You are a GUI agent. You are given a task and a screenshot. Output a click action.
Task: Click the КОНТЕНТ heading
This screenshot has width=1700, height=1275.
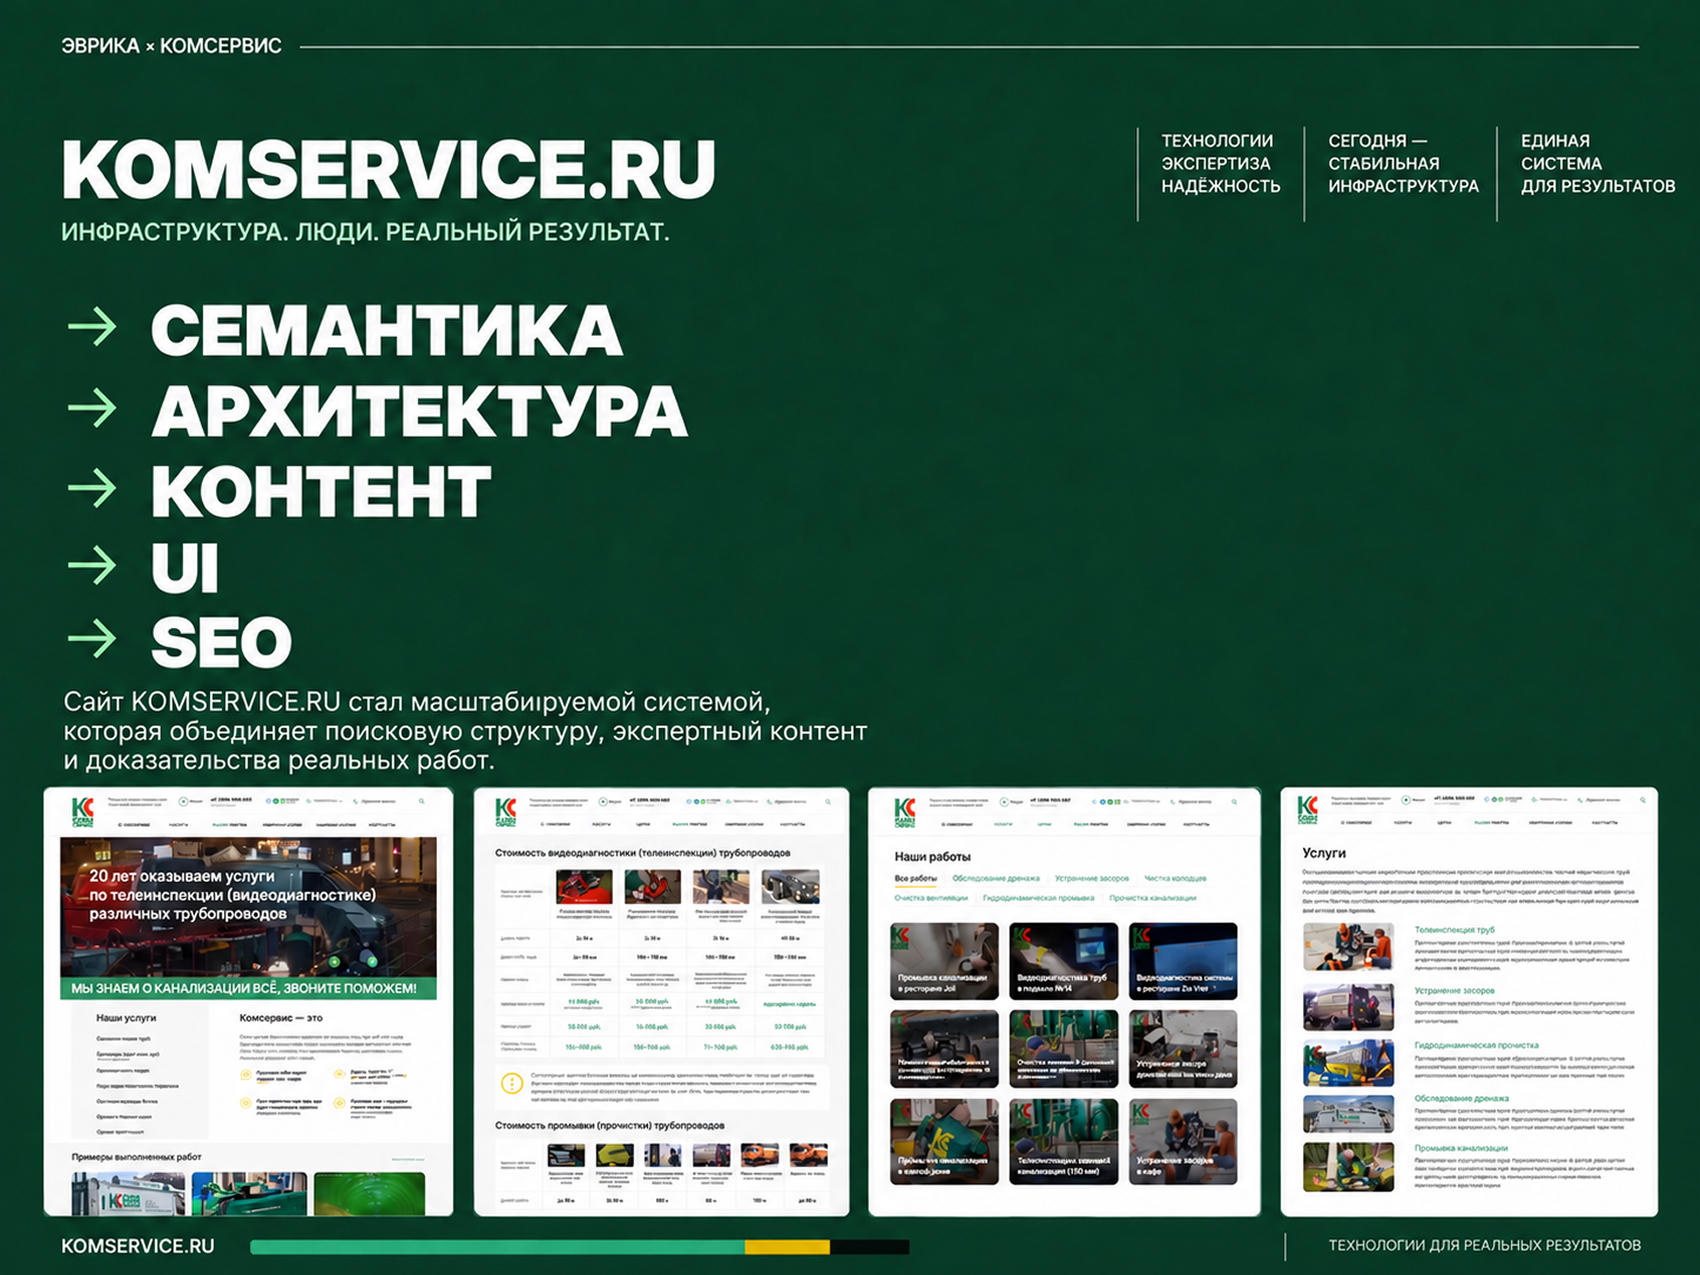coord(321,491)
